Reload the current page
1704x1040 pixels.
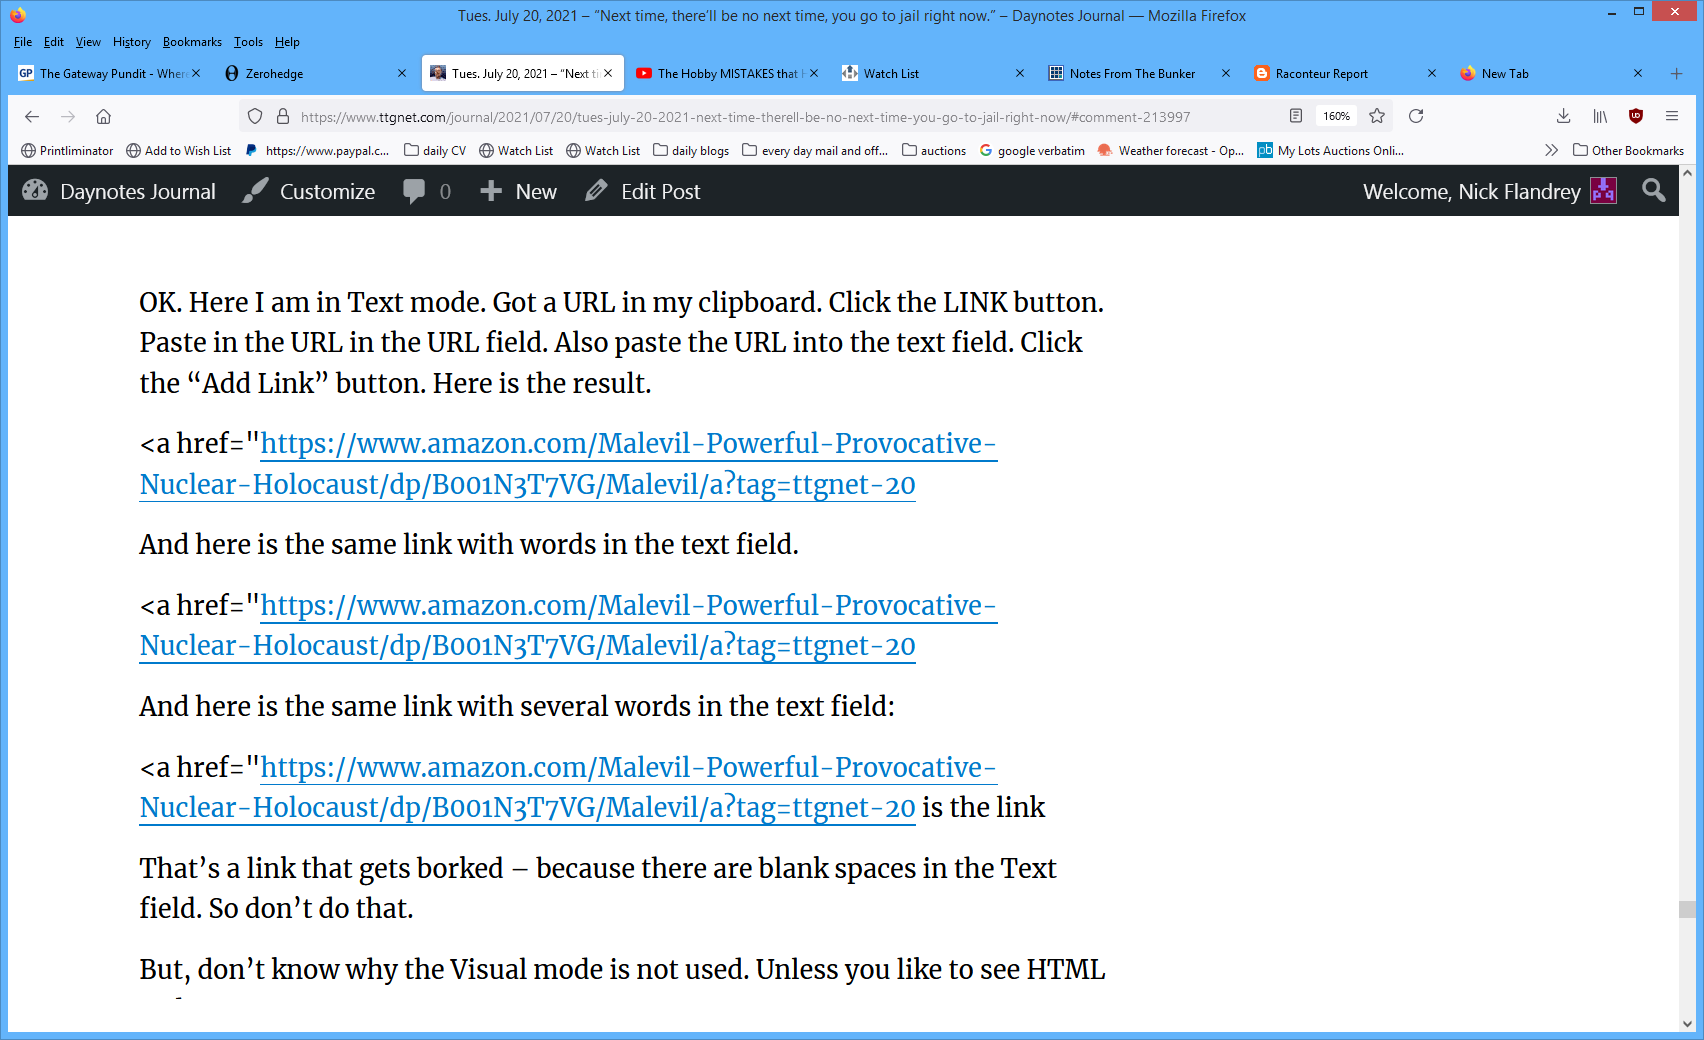[x=1416, y=116]
